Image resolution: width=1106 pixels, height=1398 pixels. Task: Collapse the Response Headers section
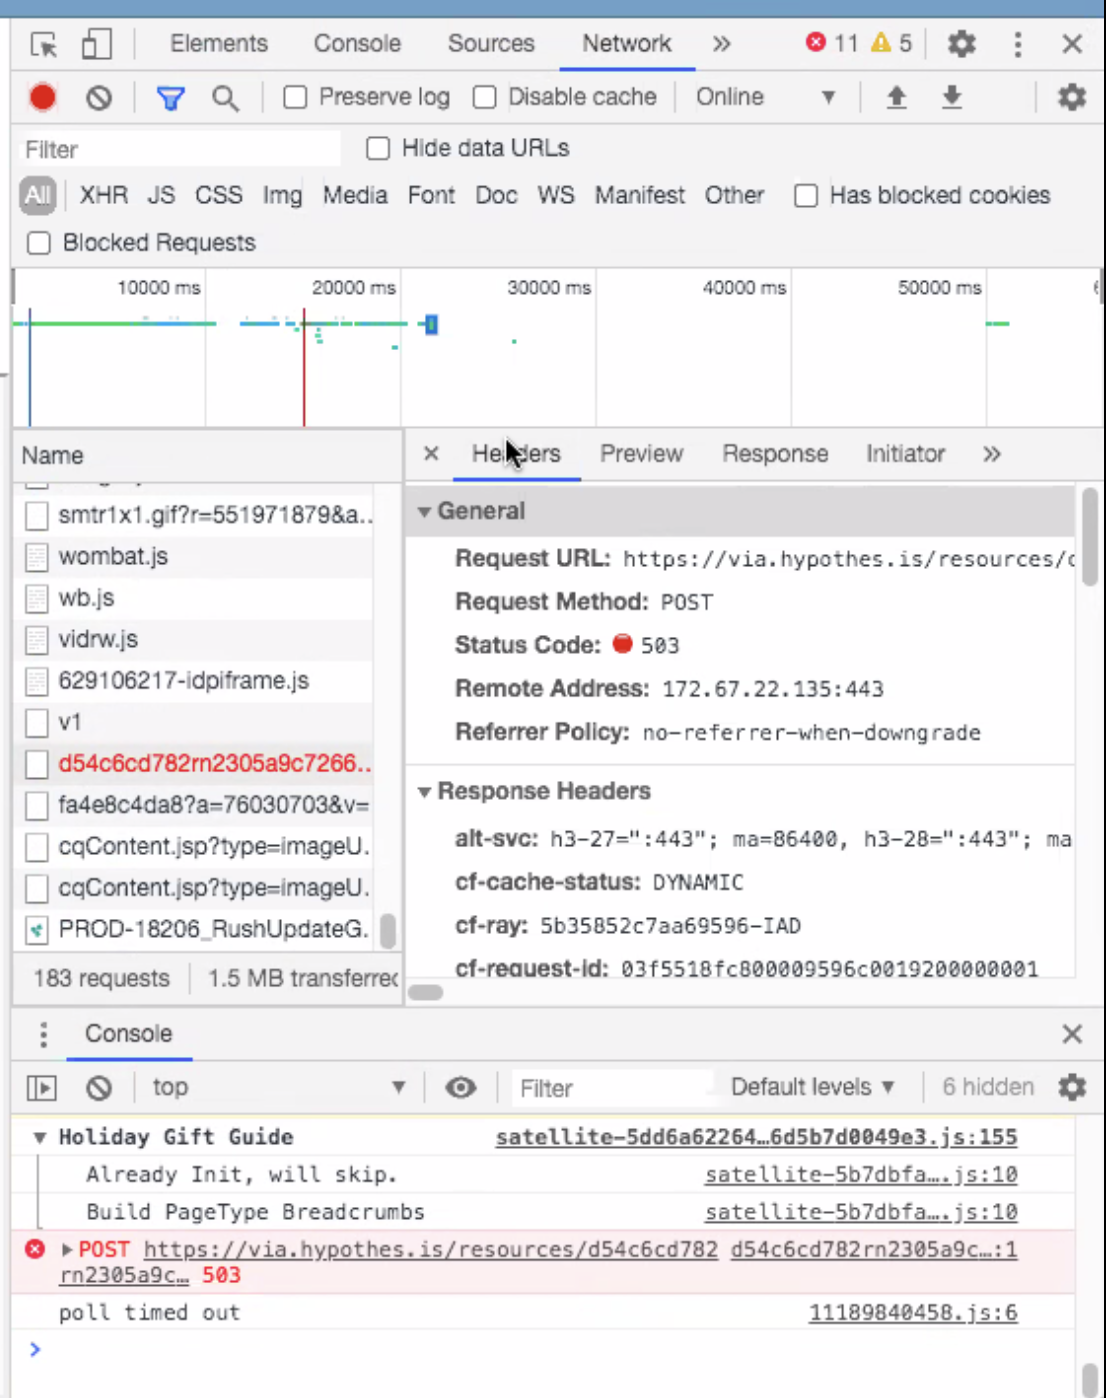tap(424, 792)
